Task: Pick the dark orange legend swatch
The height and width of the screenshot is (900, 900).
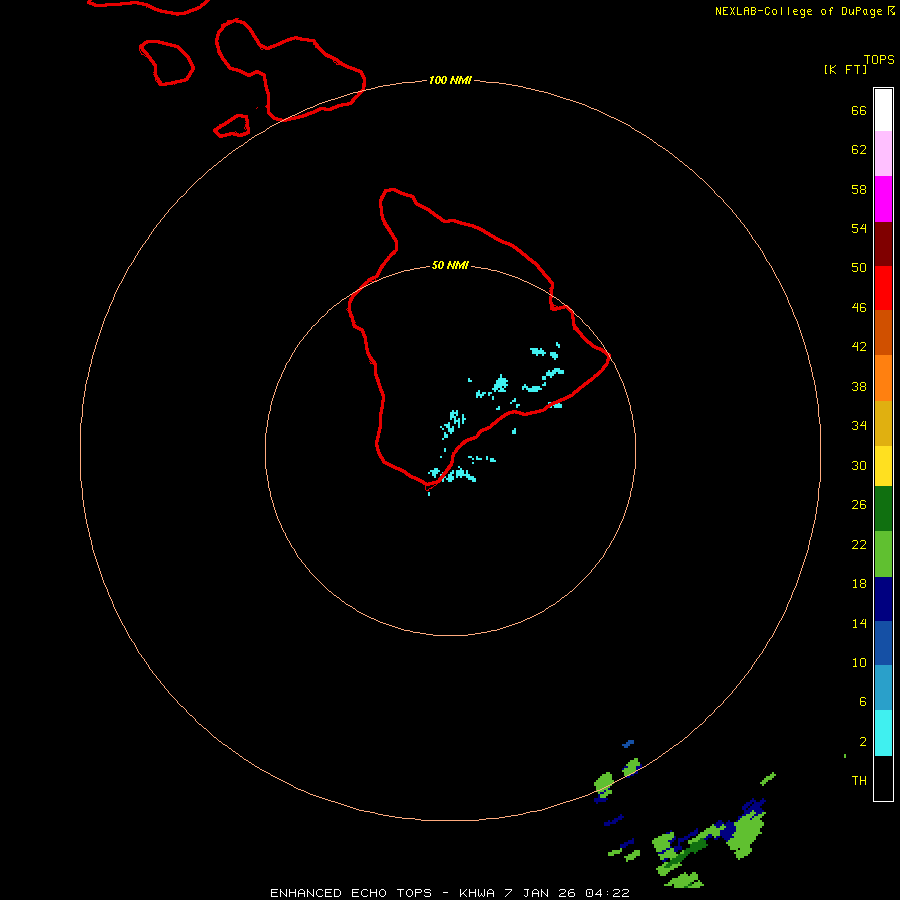Action: click(x=883, y=333)
